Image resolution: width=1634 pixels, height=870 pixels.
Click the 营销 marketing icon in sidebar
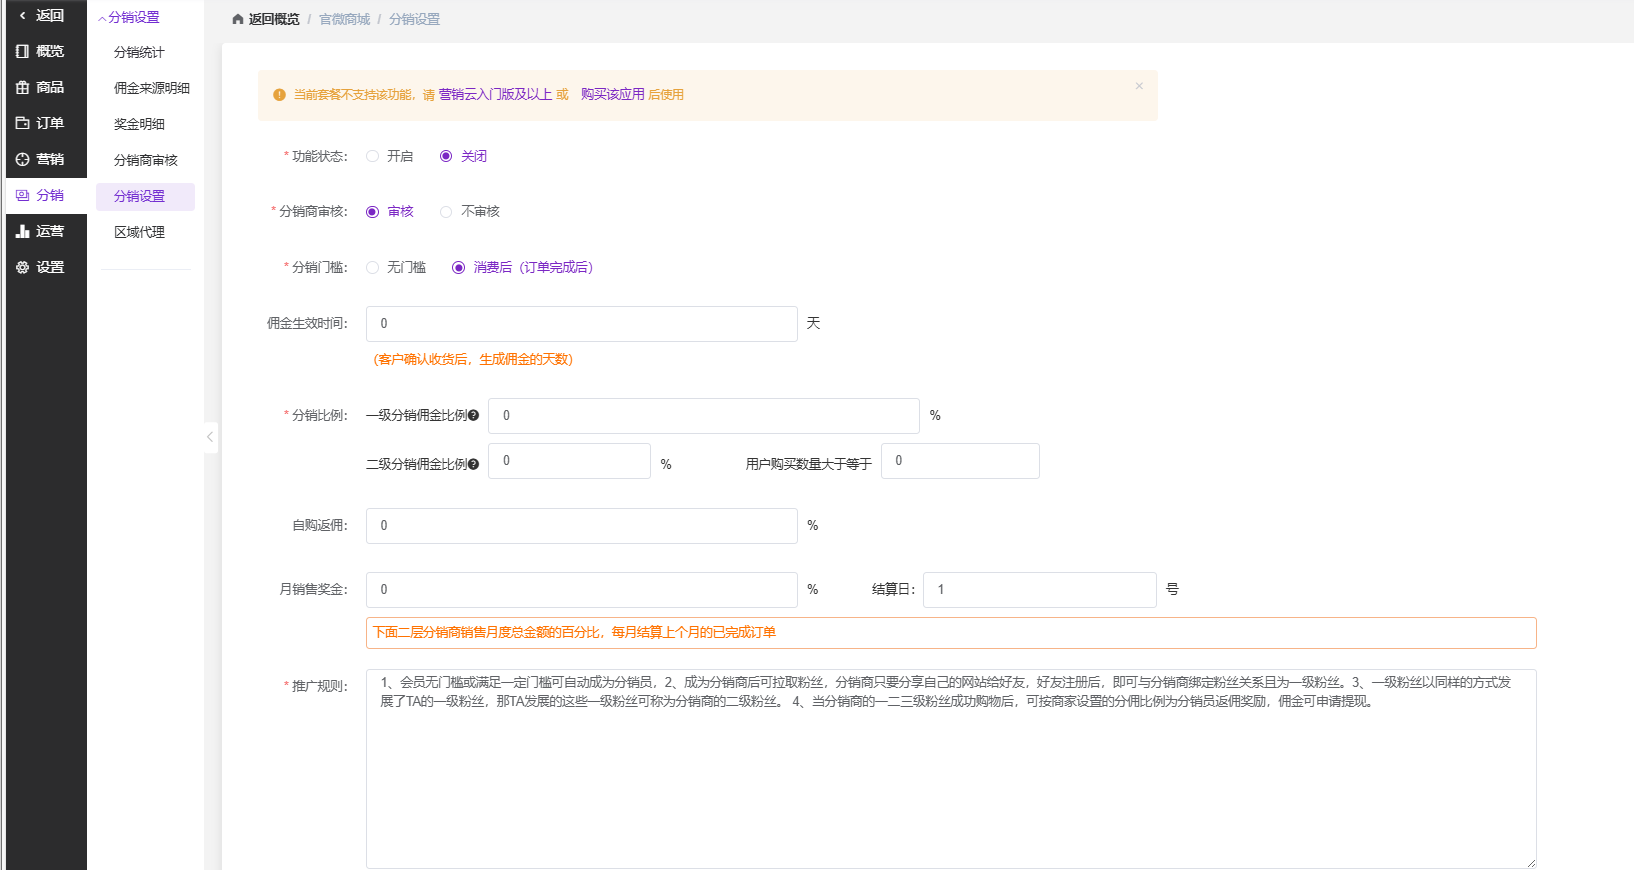pyautogui.click(x=22, y=159)
